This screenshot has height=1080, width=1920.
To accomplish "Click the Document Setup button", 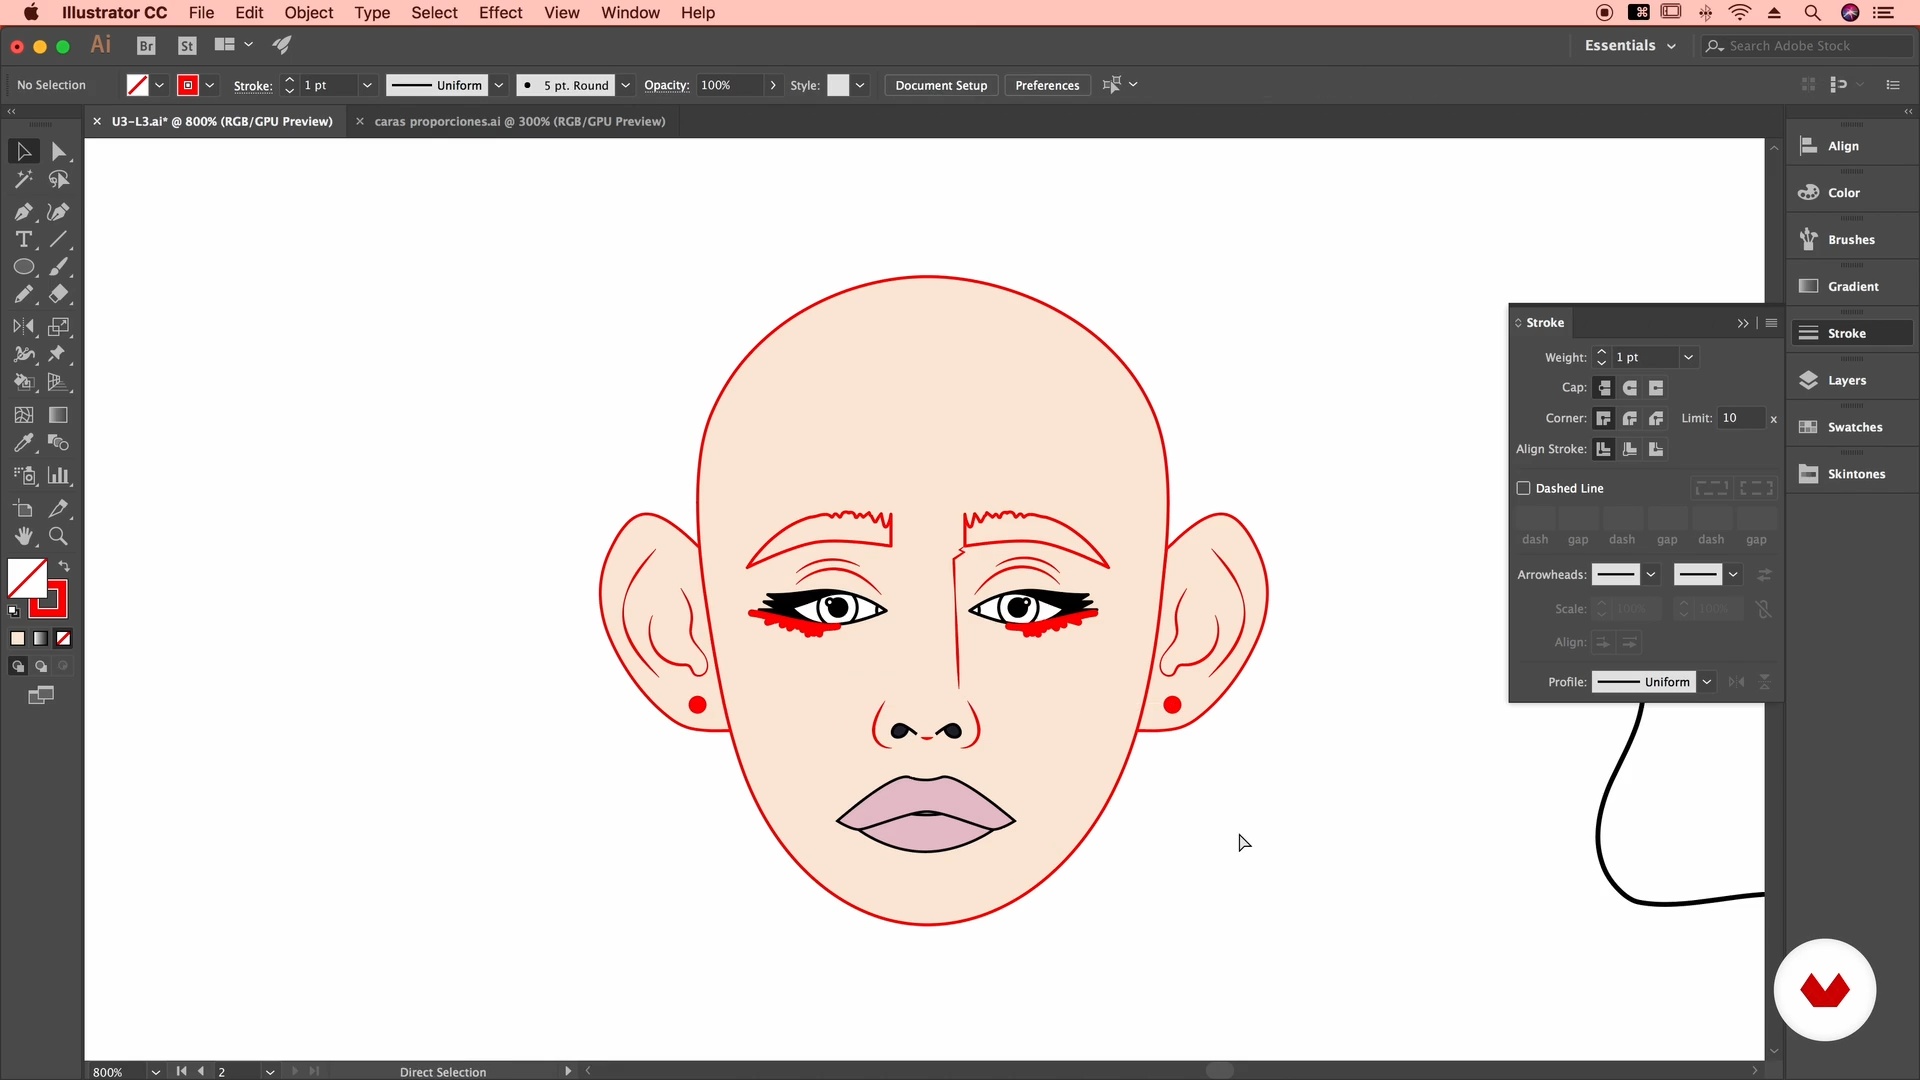I will 941,86.
